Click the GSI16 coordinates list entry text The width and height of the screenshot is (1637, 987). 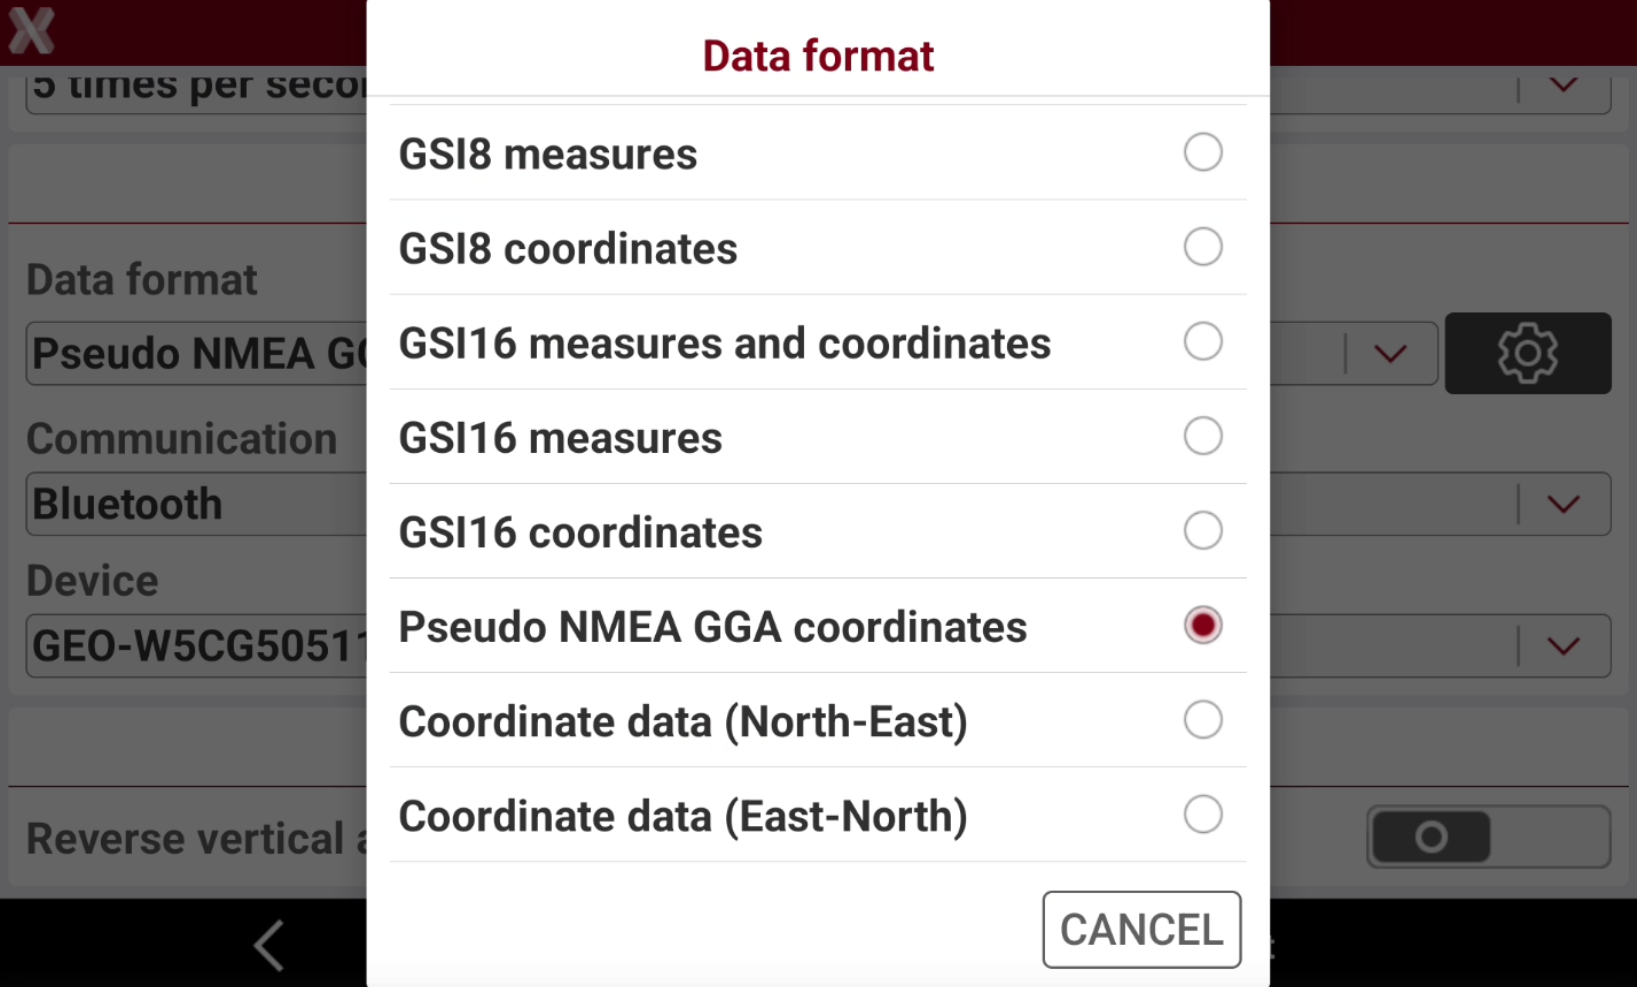580,532
